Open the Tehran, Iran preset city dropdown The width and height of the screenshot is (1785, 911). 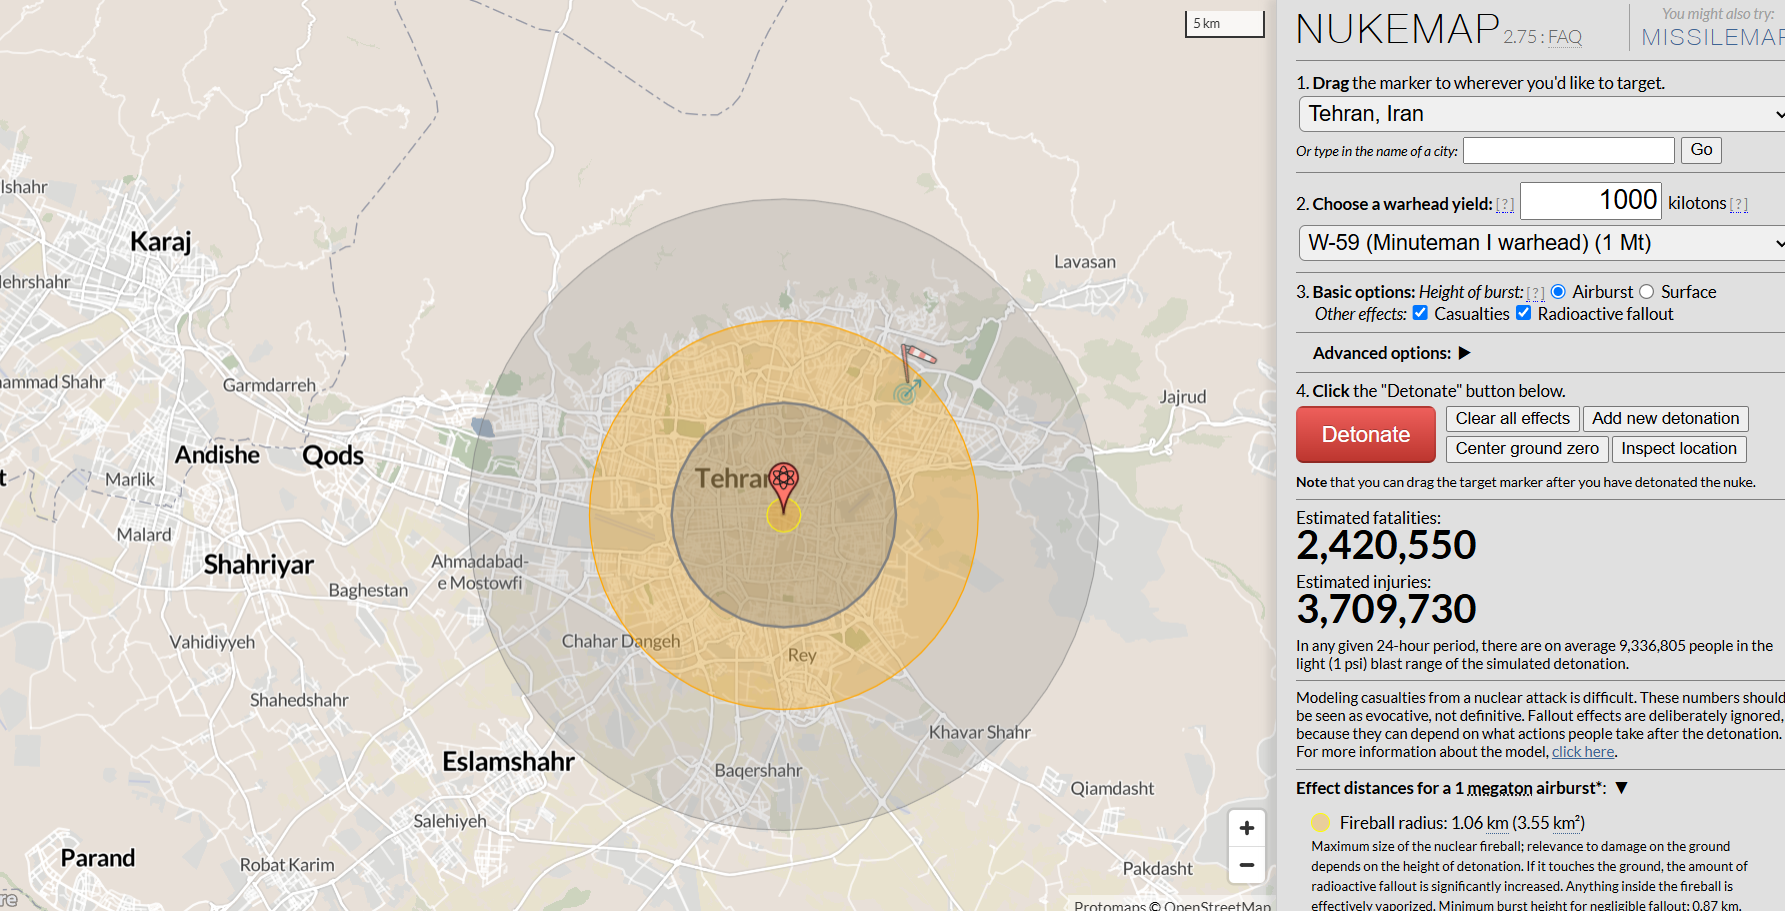pos(1541,114)
